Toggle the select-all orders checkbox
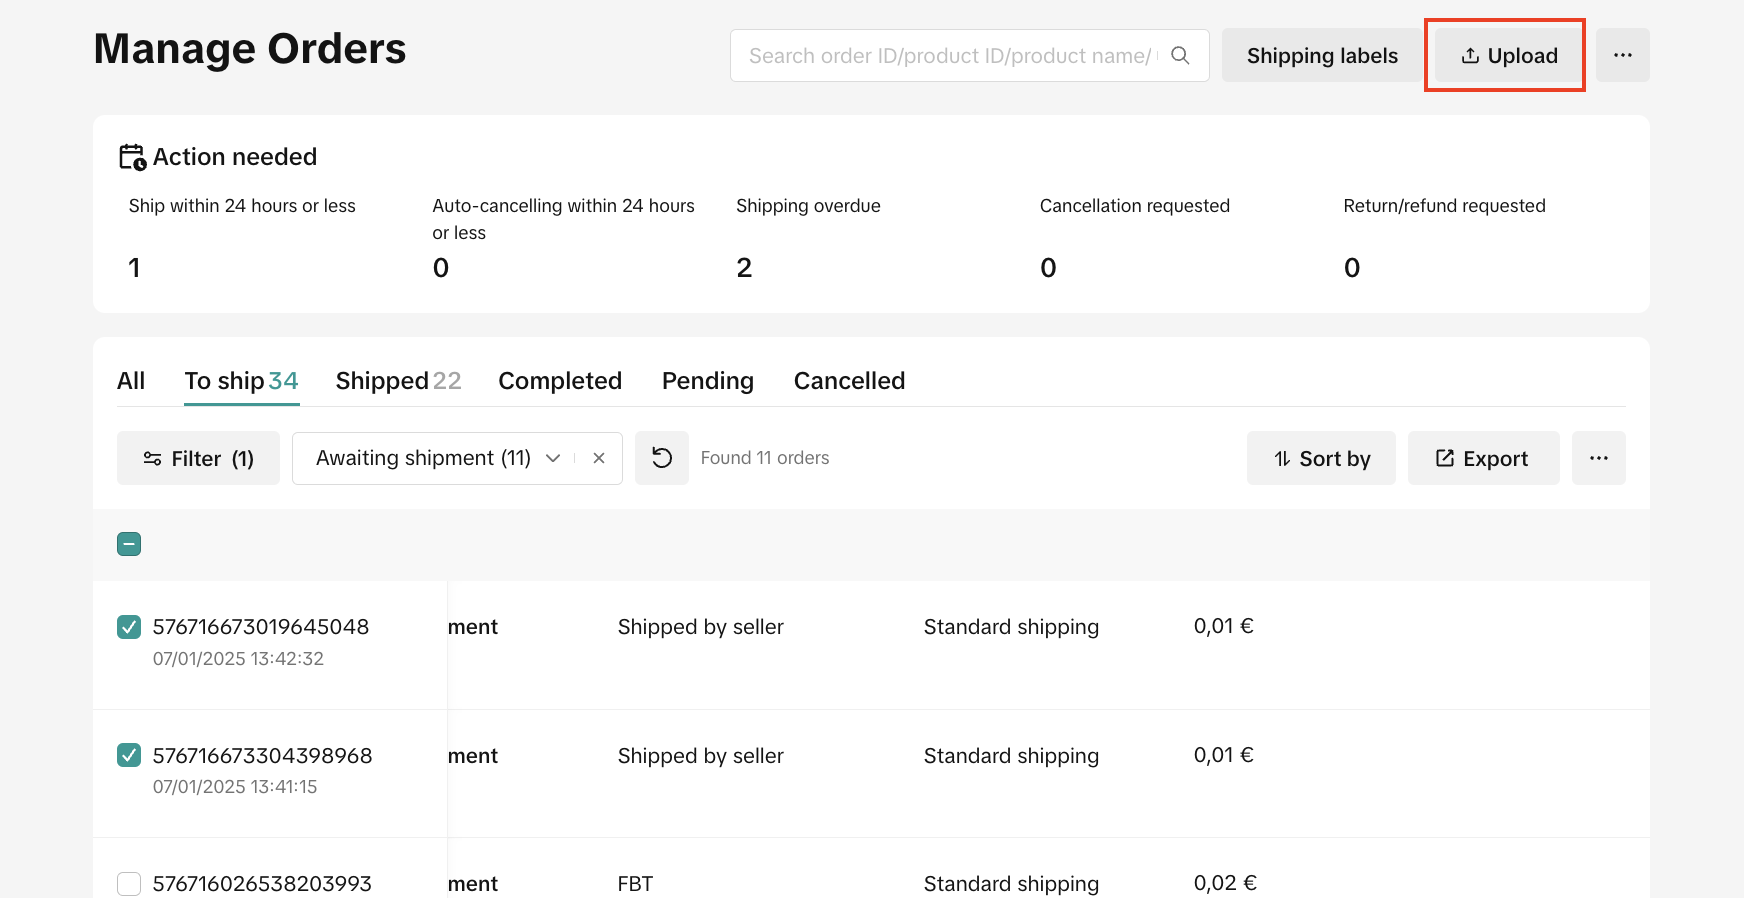 pos(129,544)
